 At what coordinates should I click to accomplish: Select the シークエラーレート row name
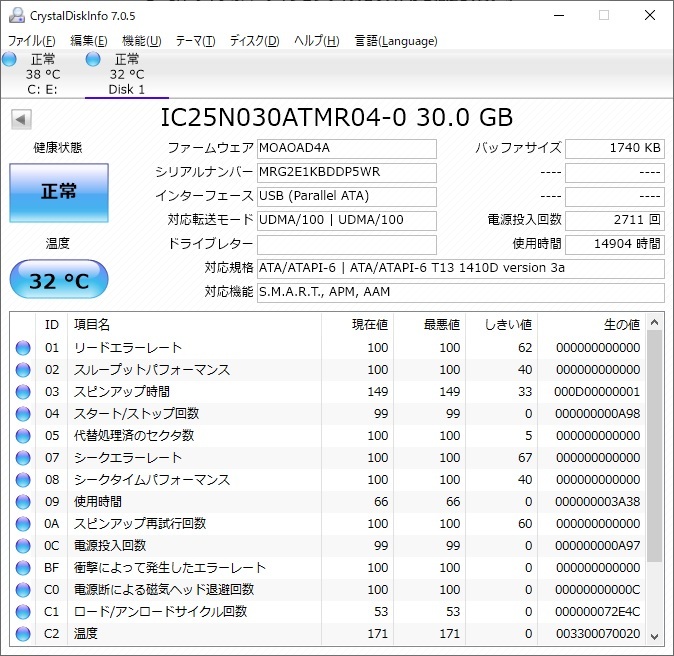[128, 458]
